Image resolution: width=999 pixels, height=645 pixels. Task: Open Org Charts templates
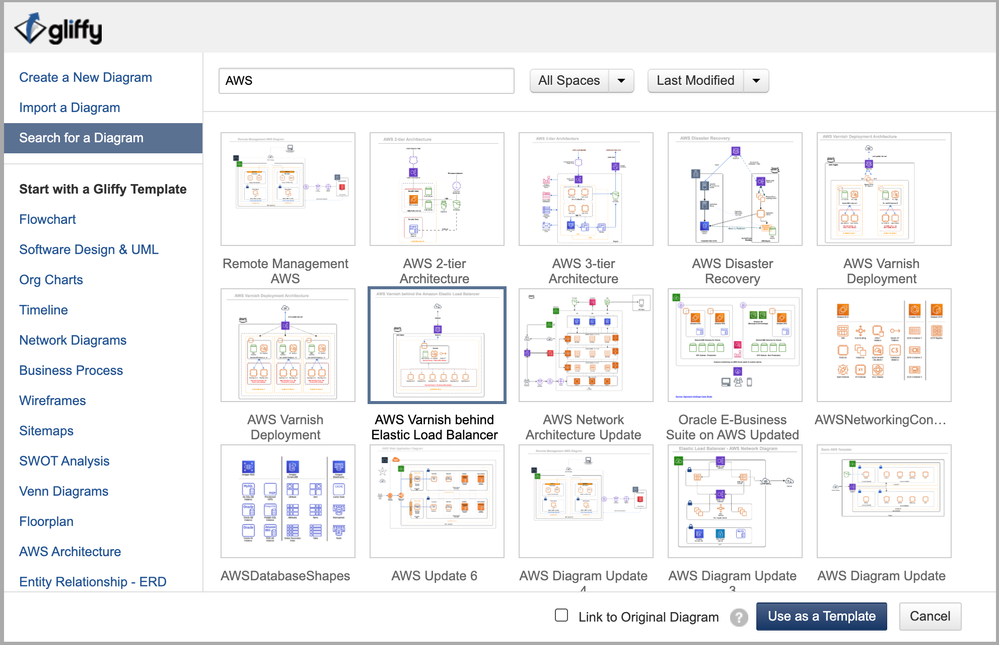click(51, 280)
